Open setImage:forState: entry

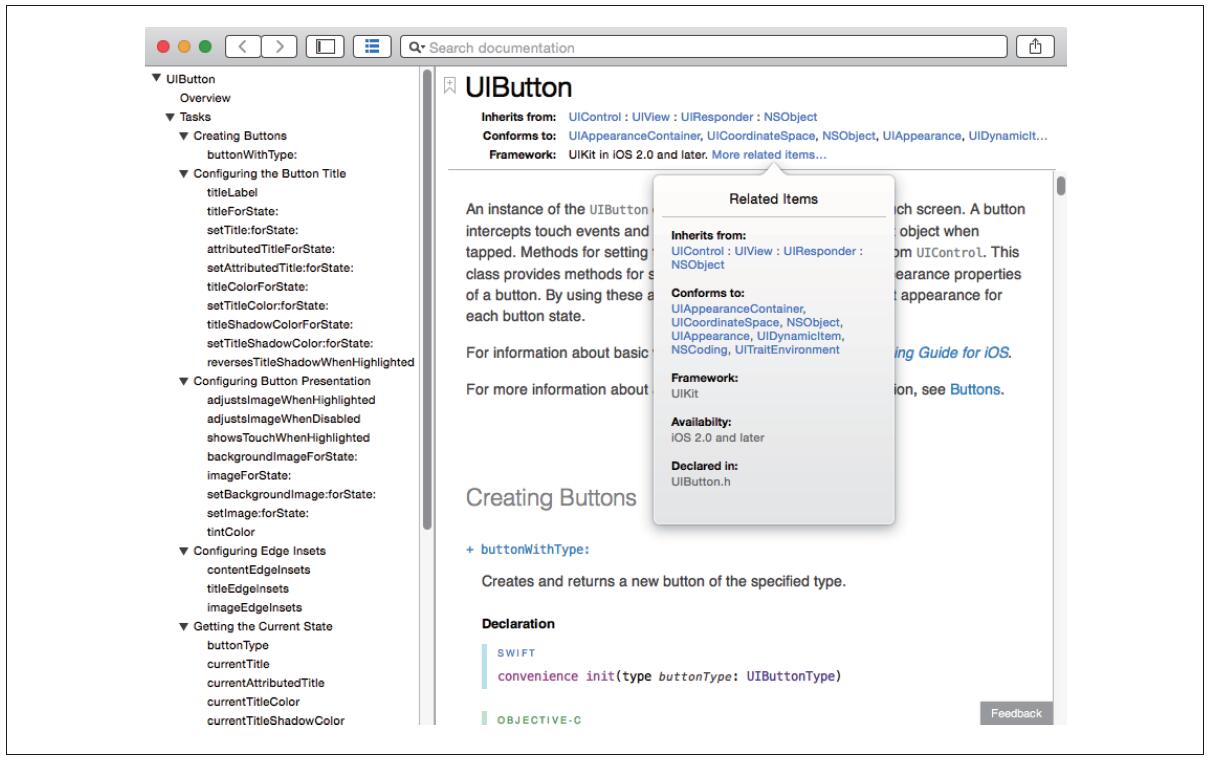point(257,513)
